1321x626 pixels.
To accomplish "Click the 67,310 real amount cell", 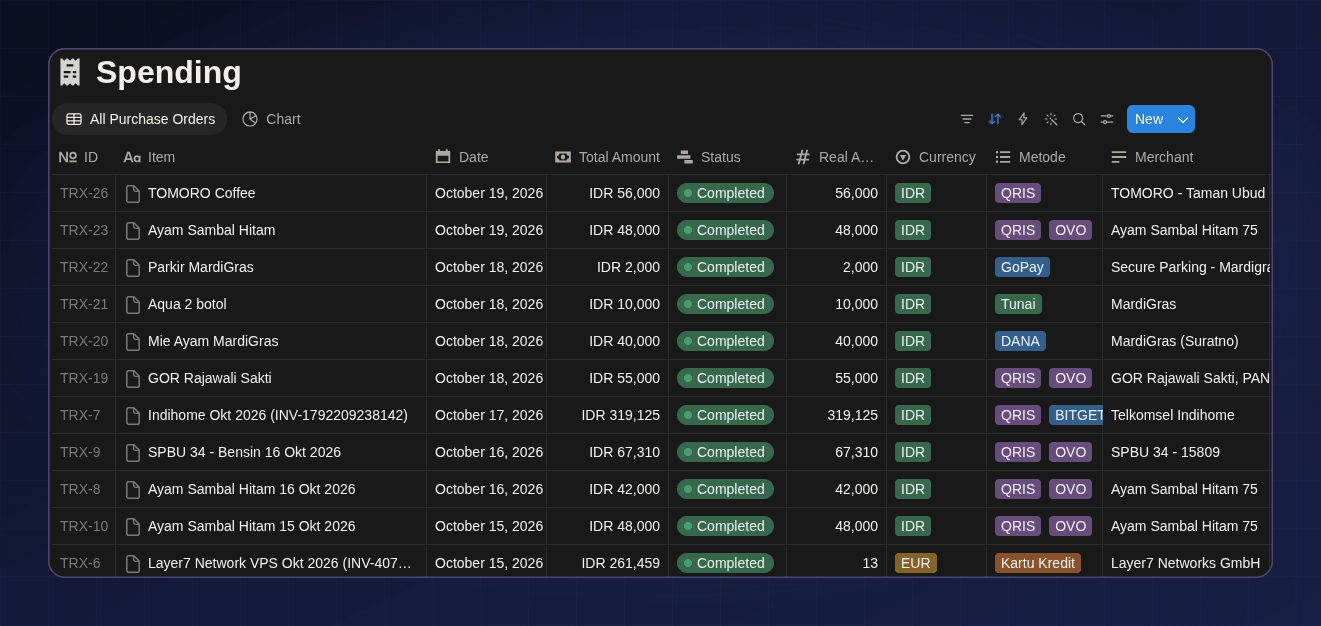I will tap(837, 452).
